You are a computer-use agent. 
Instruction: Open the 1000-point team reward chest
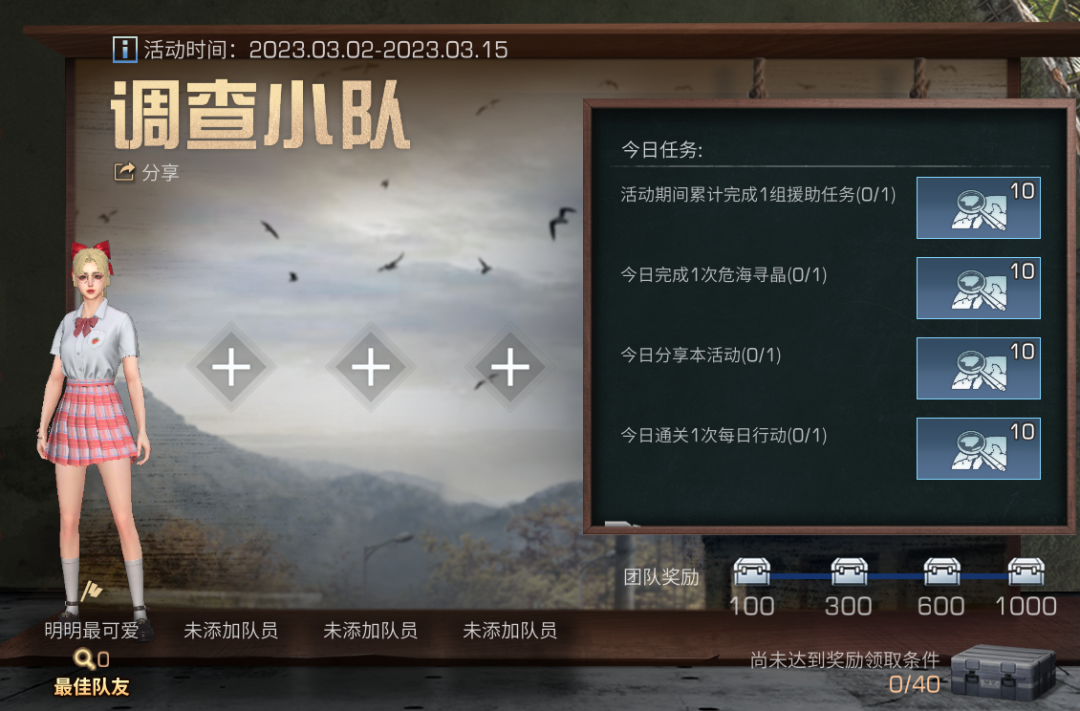1026,572
